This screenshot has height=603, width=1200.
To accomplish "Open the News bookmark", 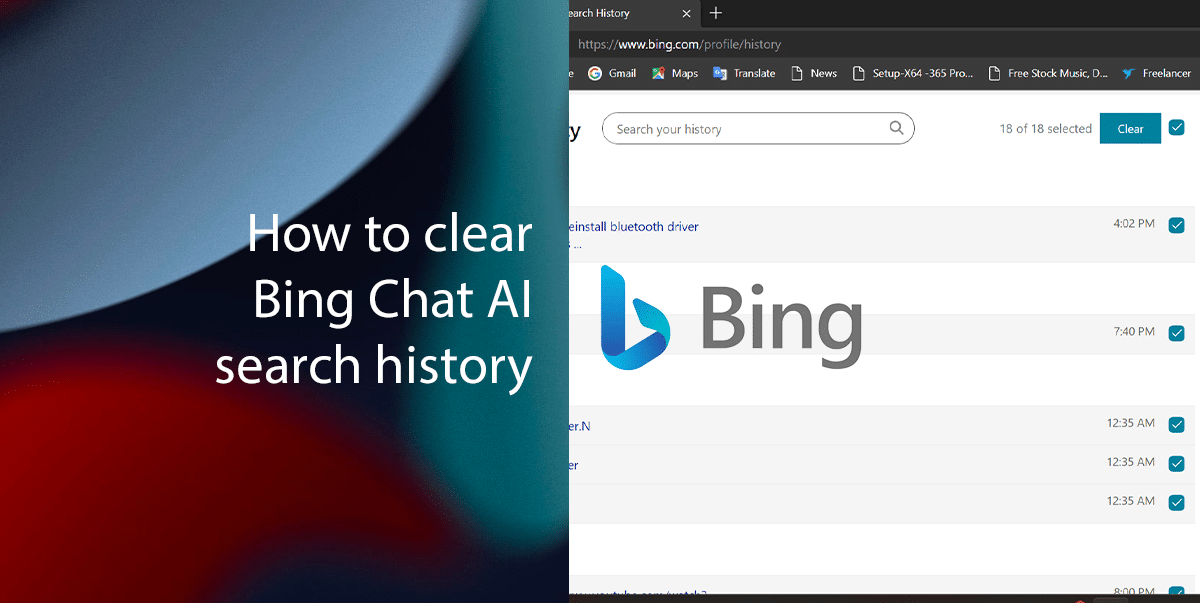I will (814, 73).
